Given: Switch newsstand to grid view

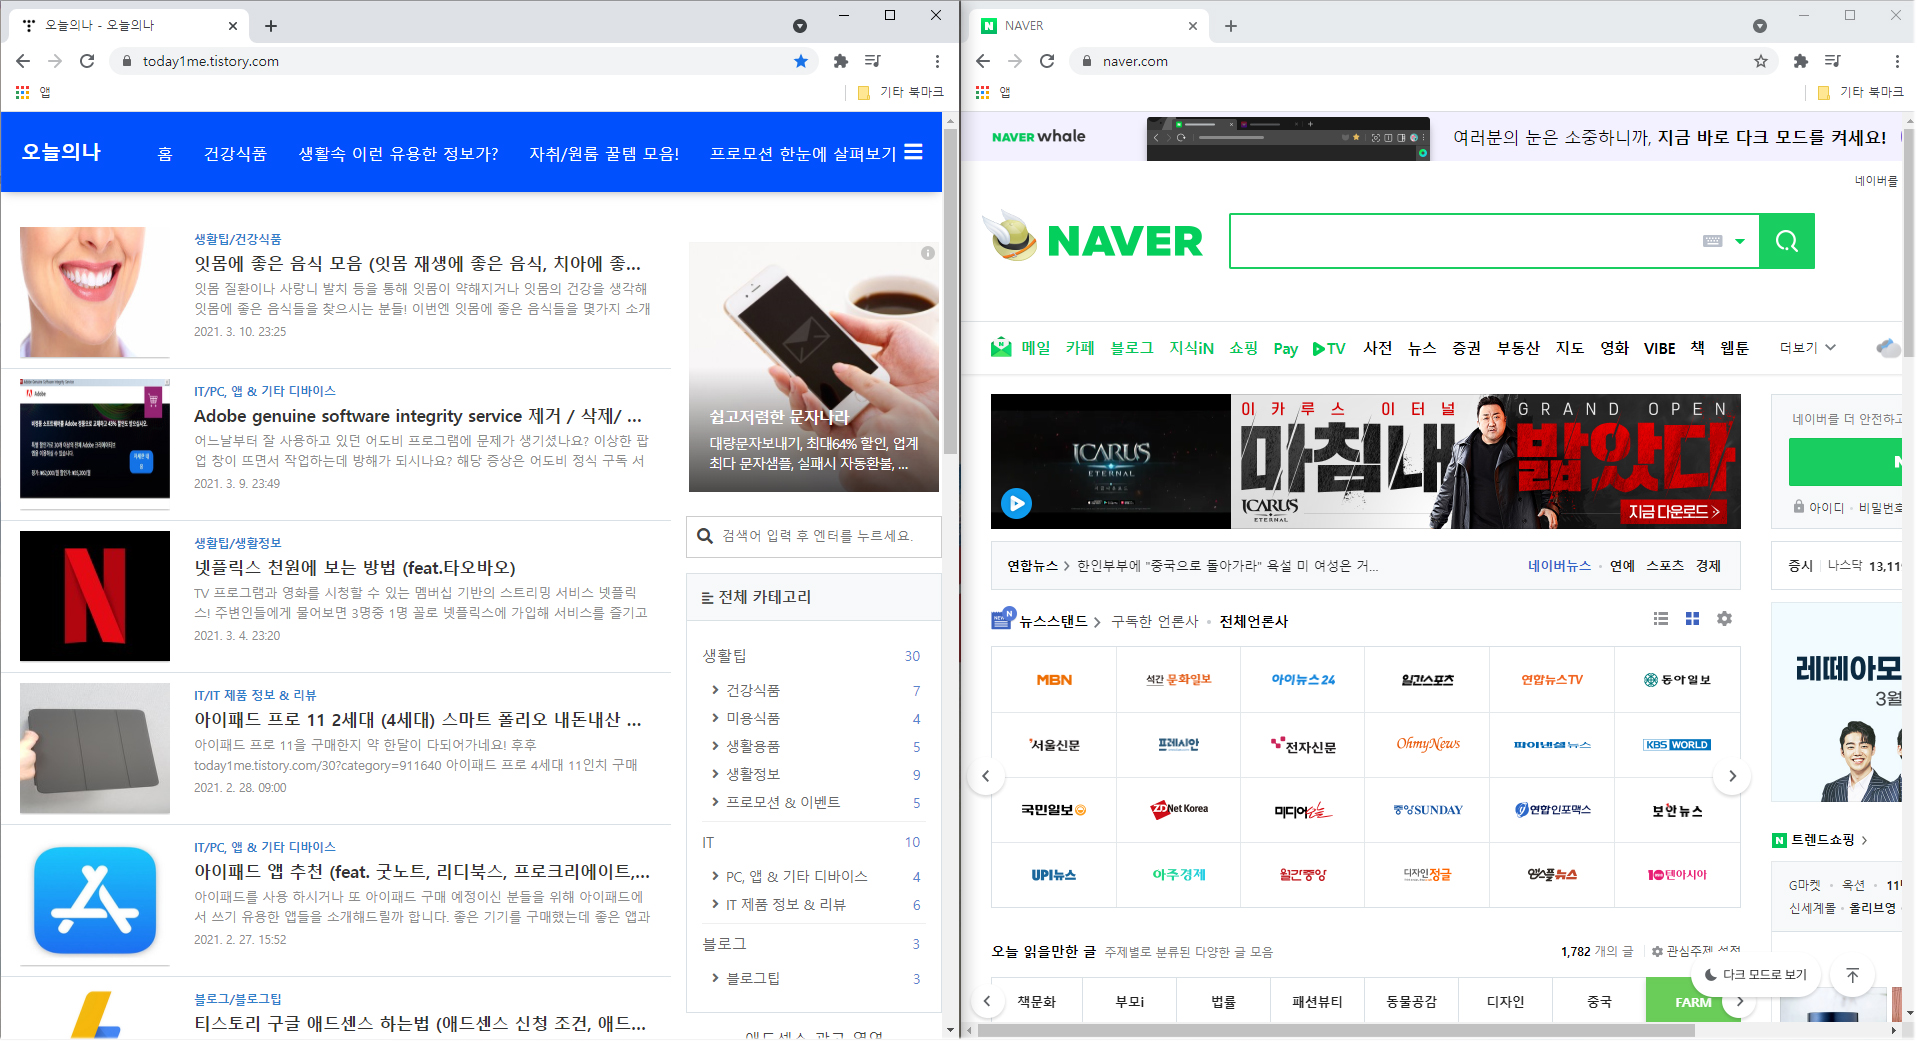Looking at the screenshot, I should click(x=1692, y=619).
